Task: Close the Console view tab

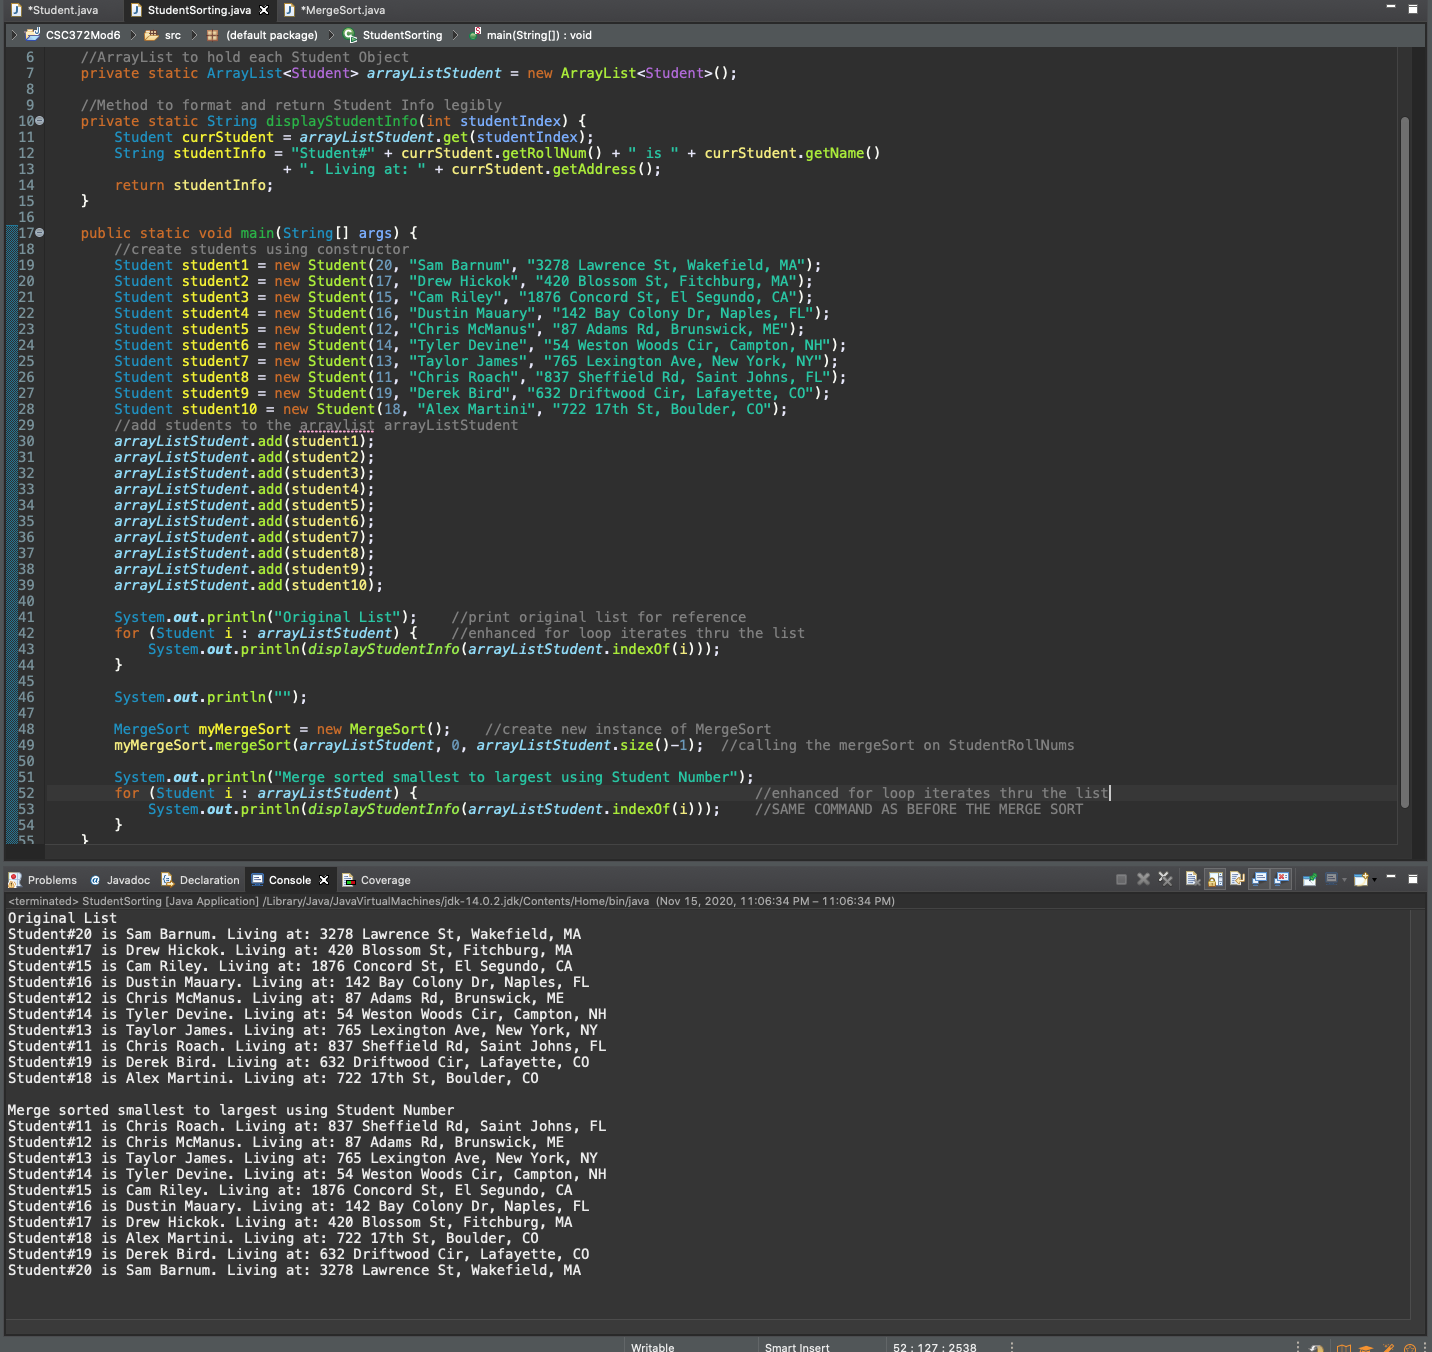Action: point(324,880)
